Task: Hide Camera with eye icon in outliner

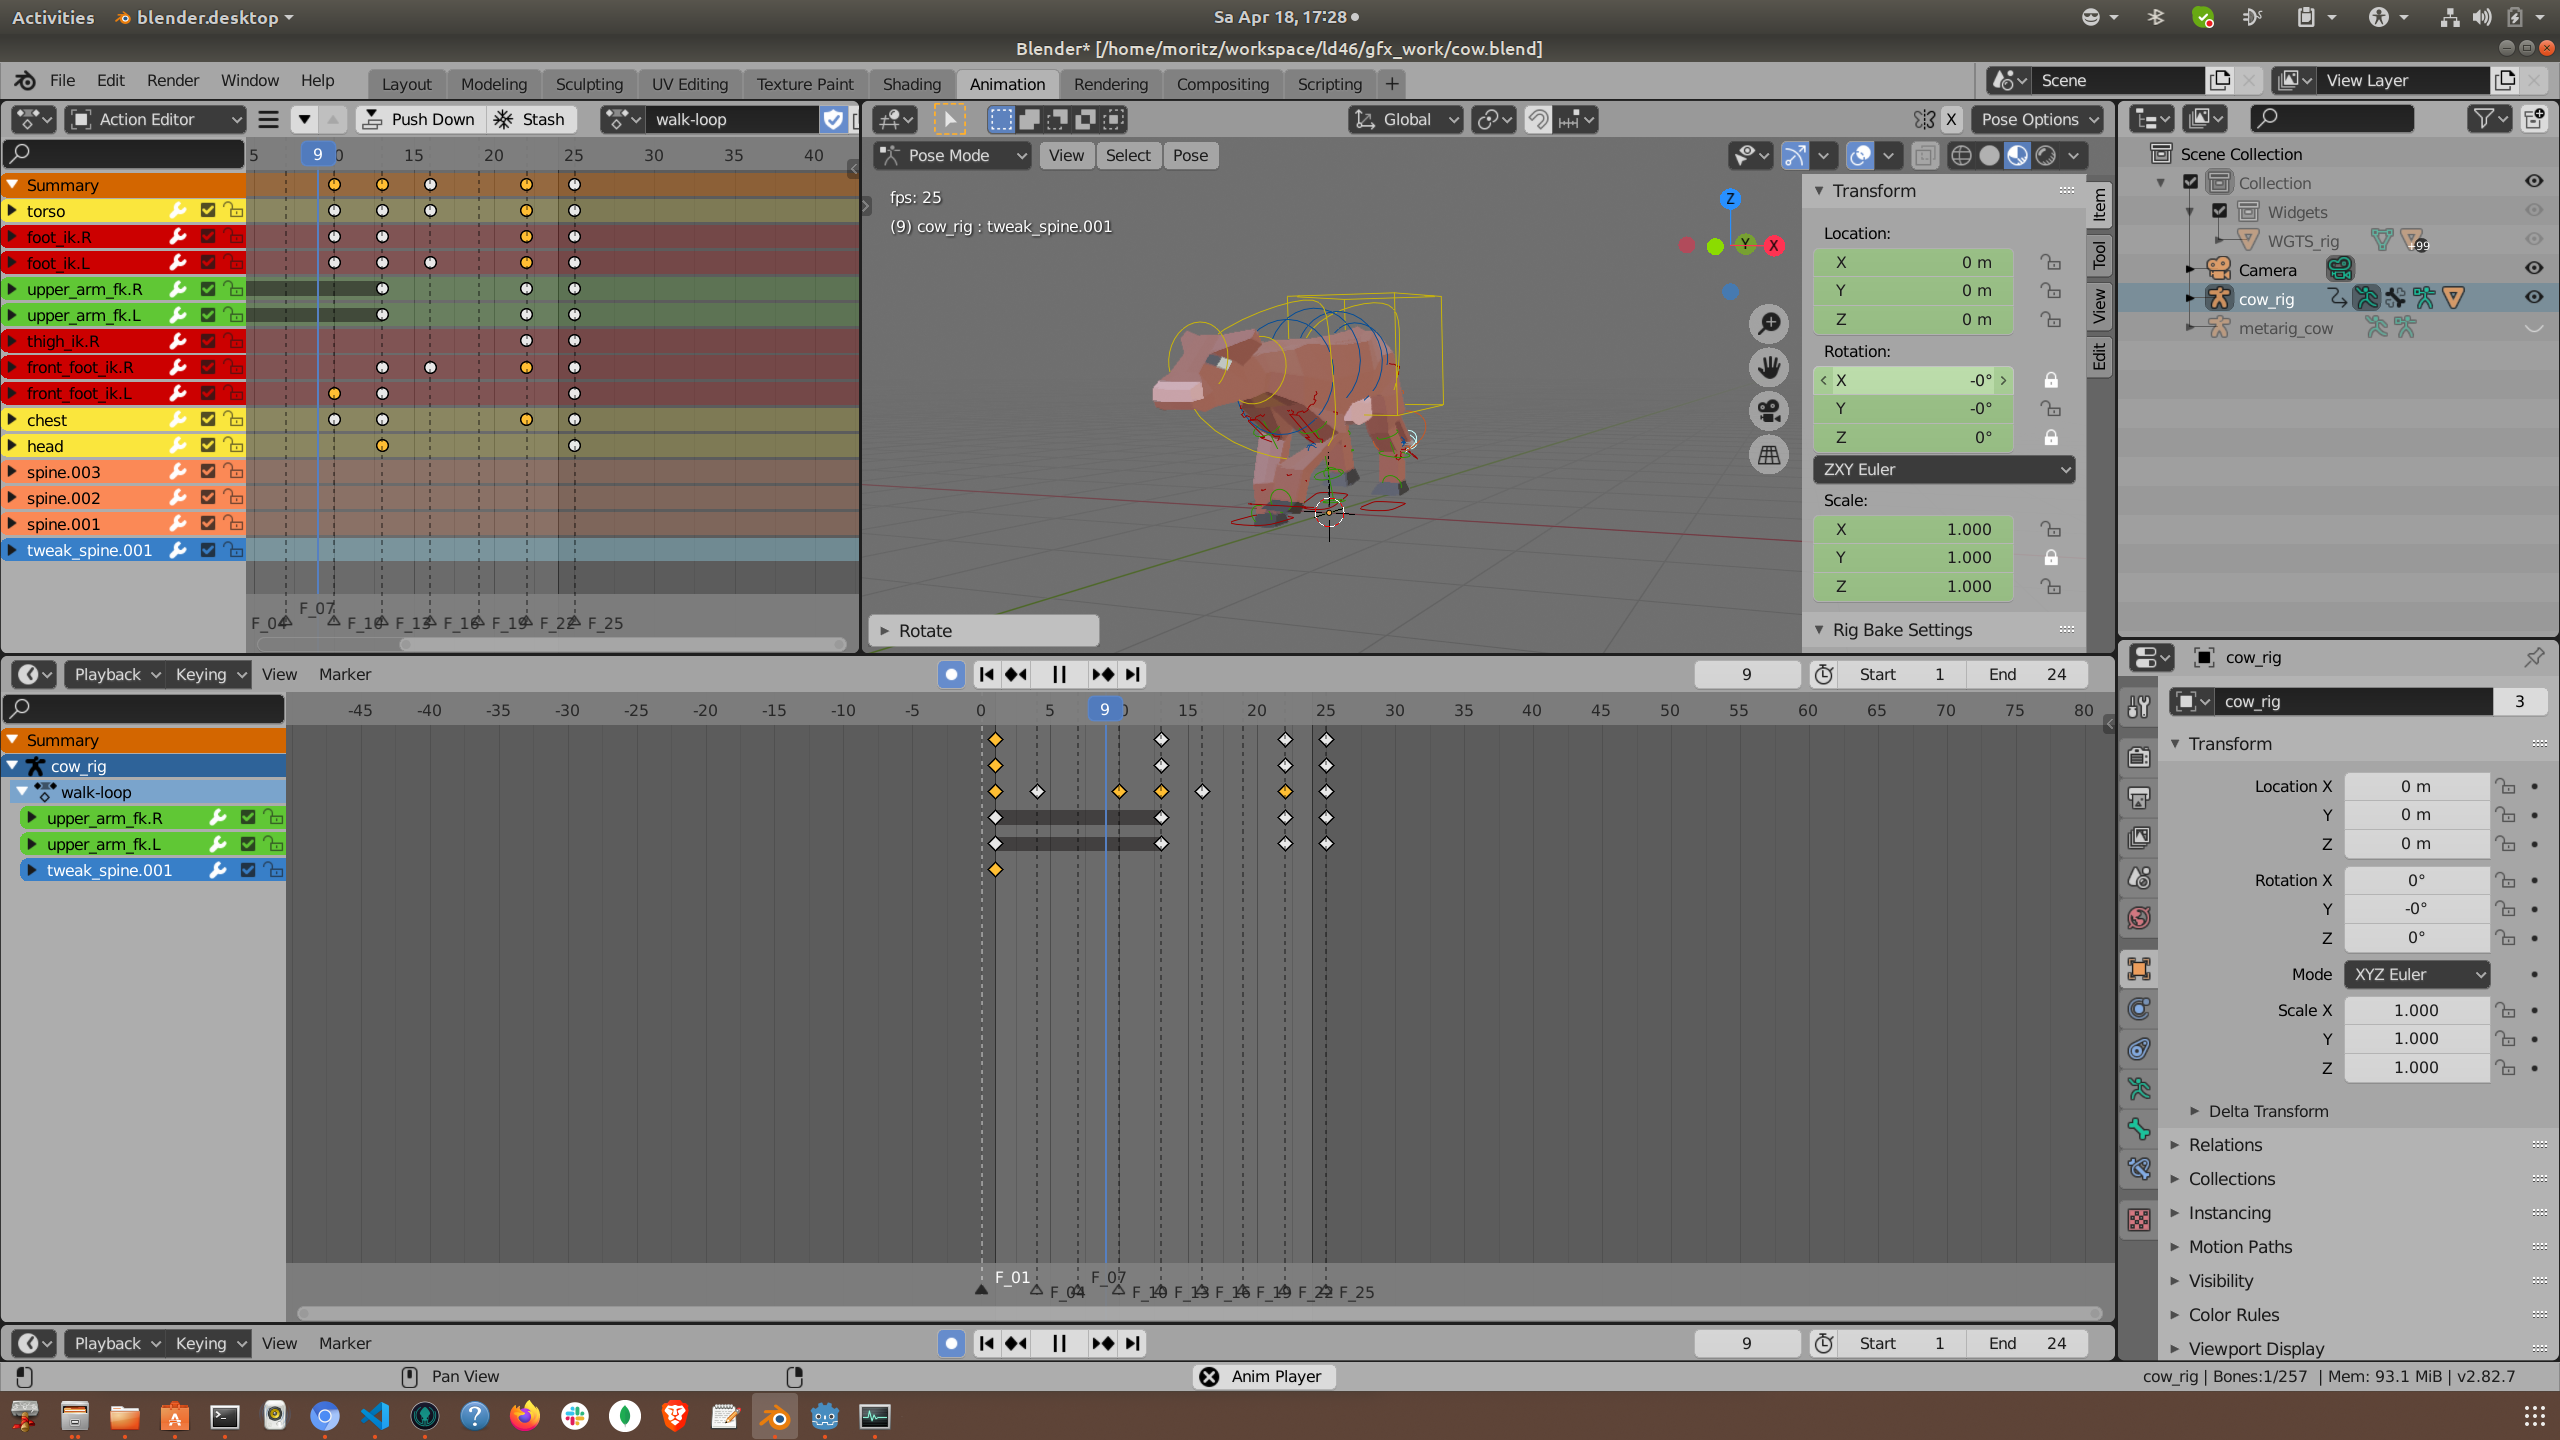Action: click(x=2533, y=269)
